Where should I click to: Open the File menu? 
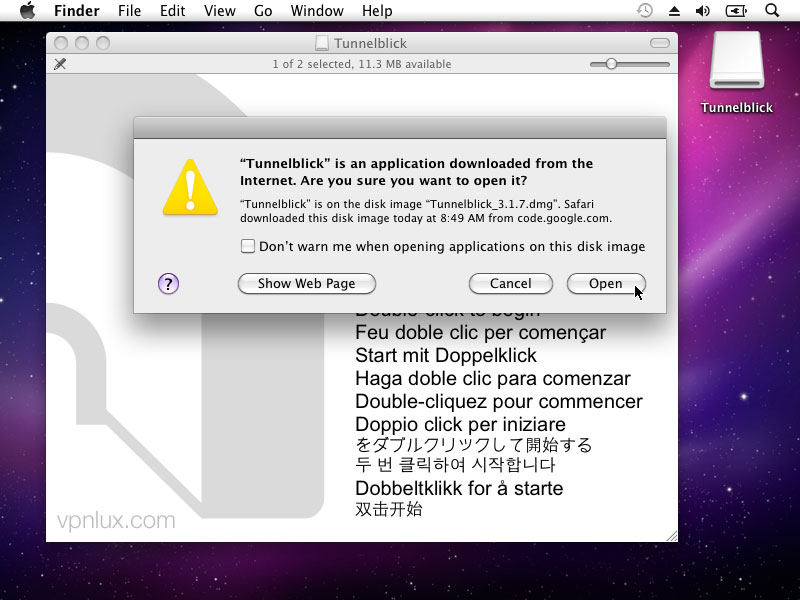(x=129, y=11)
